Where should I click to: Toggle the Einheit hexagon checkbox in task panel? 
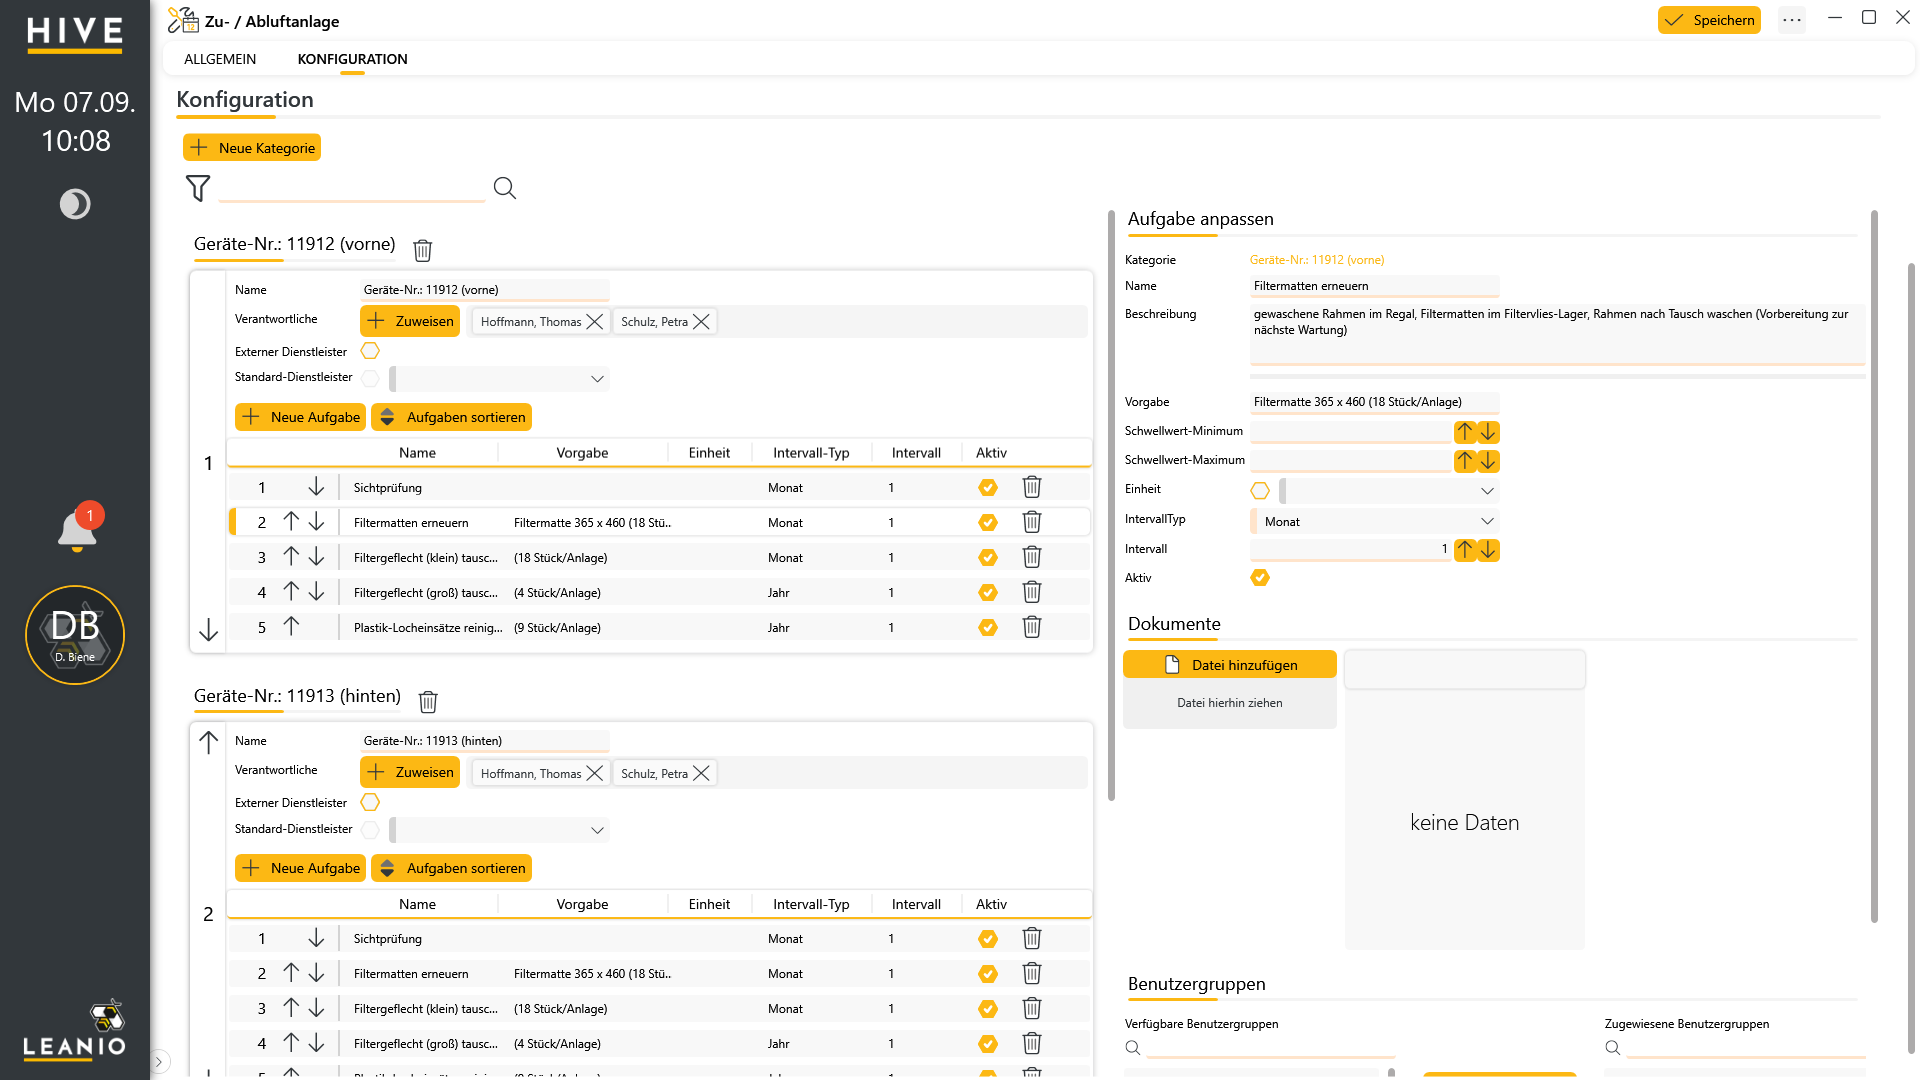click(1260, 490)
